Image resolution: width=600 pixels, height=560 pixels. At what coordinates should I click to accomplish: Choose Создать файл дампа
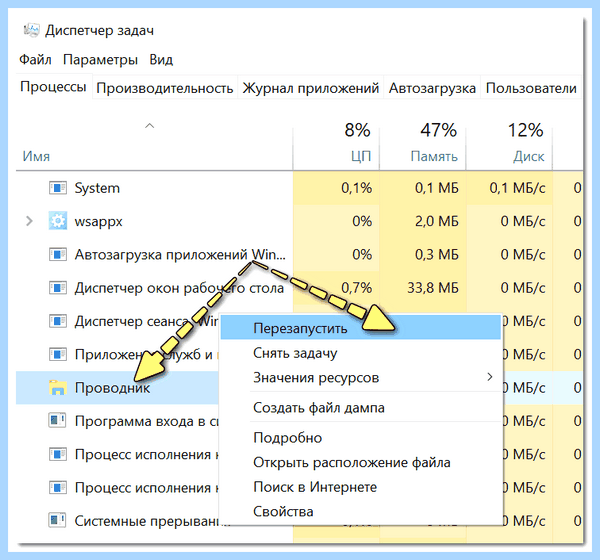[x=361, y=408]
